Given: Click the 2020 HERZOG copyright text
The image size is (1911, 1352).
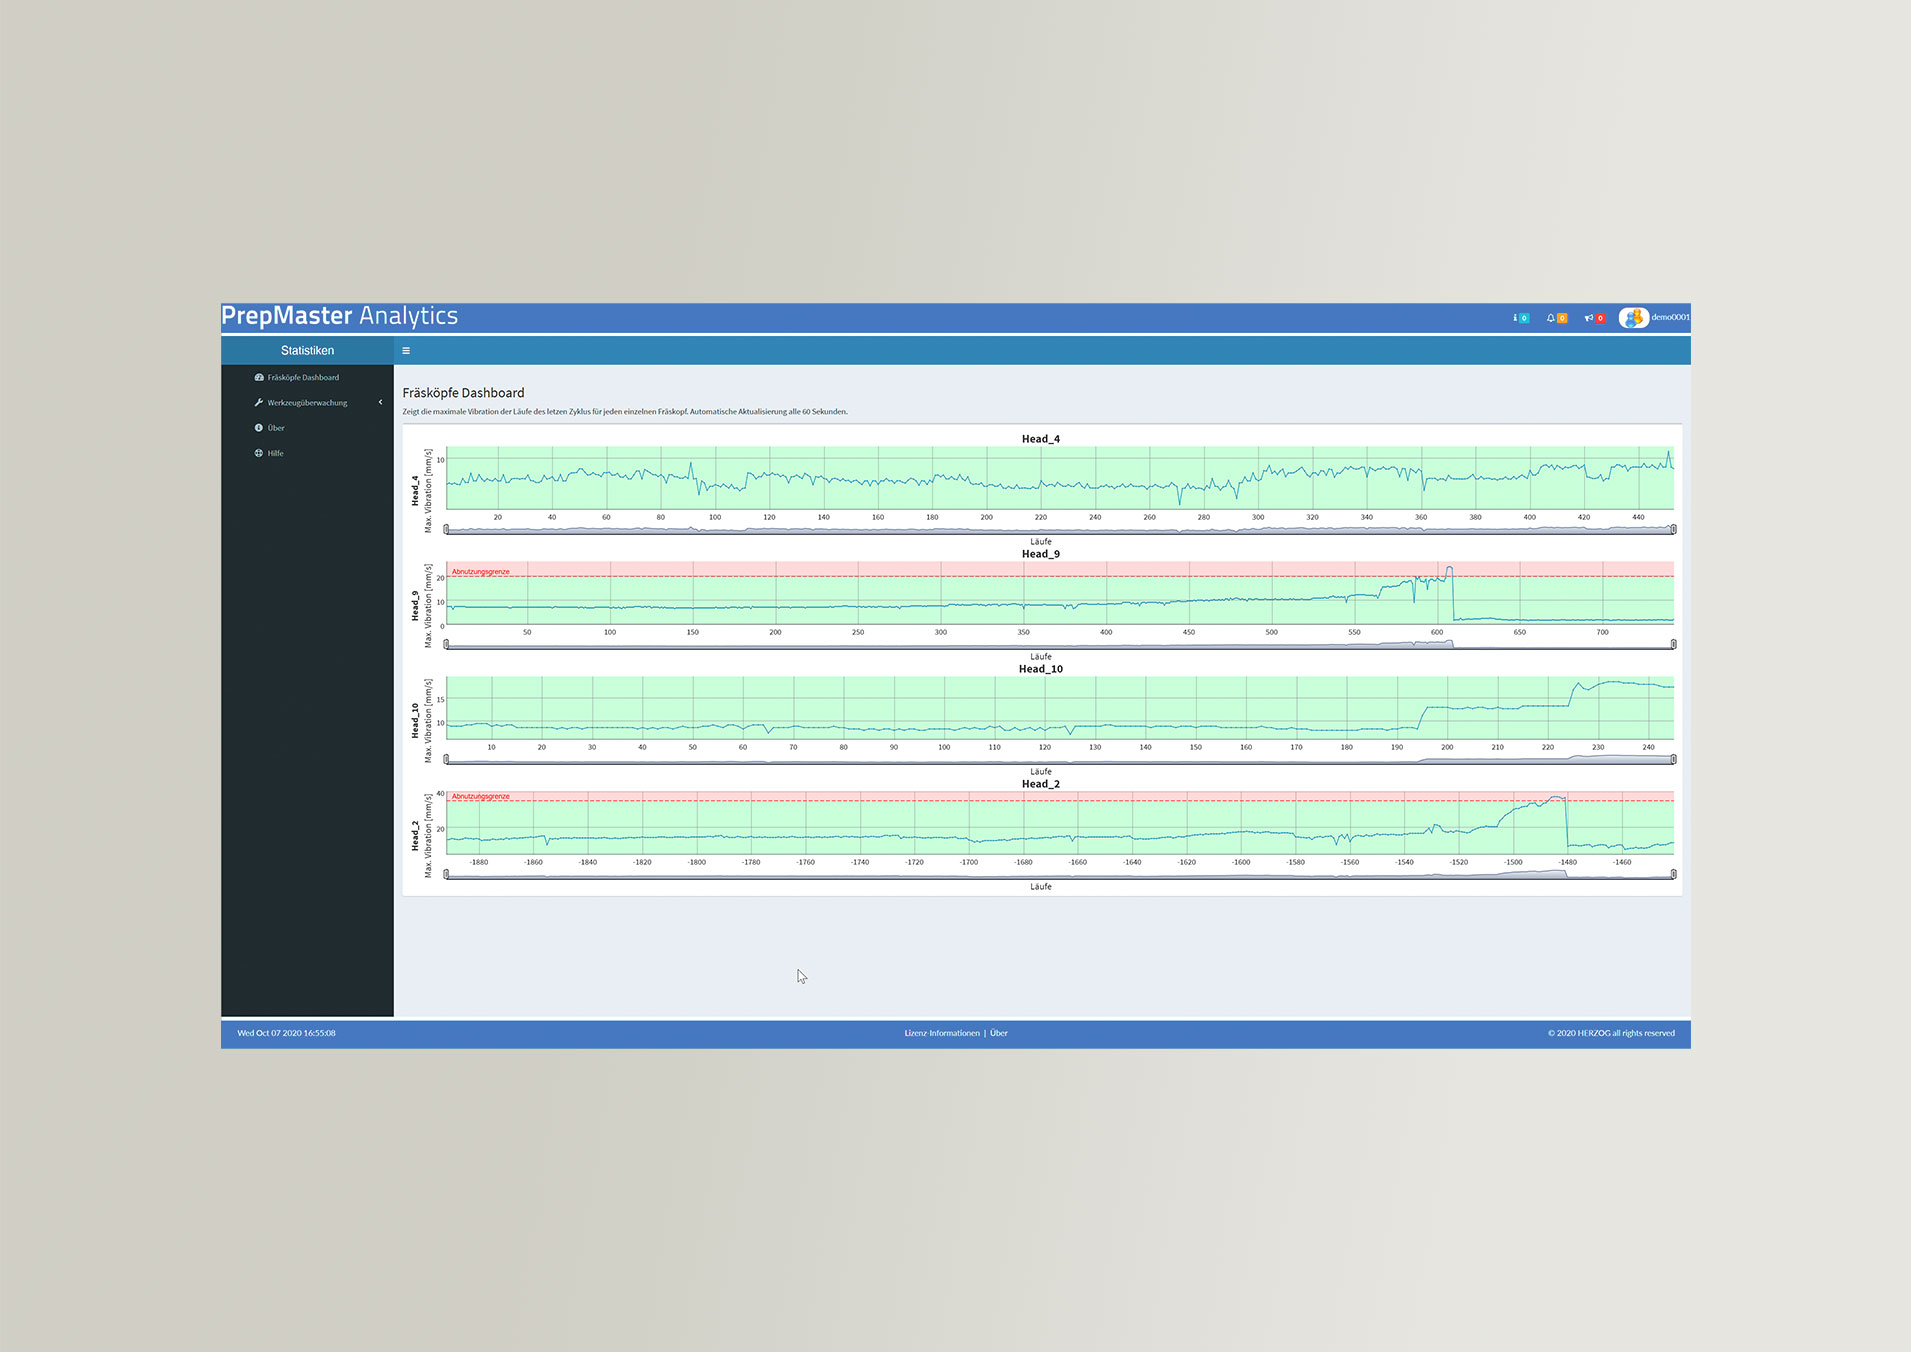Looking at the screenshot, I should point(1611,1033).
